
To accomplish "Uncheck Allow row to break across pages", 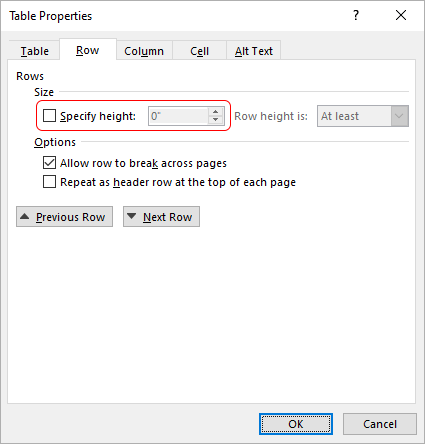I will (49, 163).
